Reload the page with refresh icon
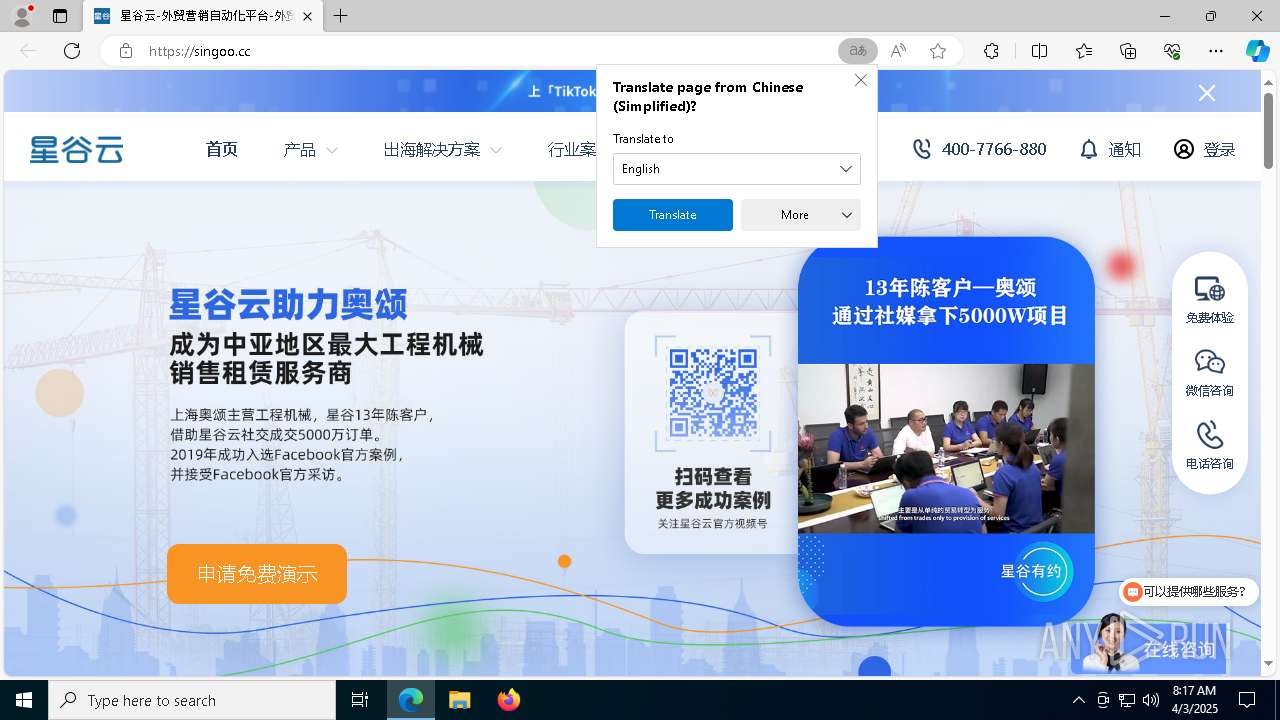This screenshot has height=720, width=1280. 72,51
